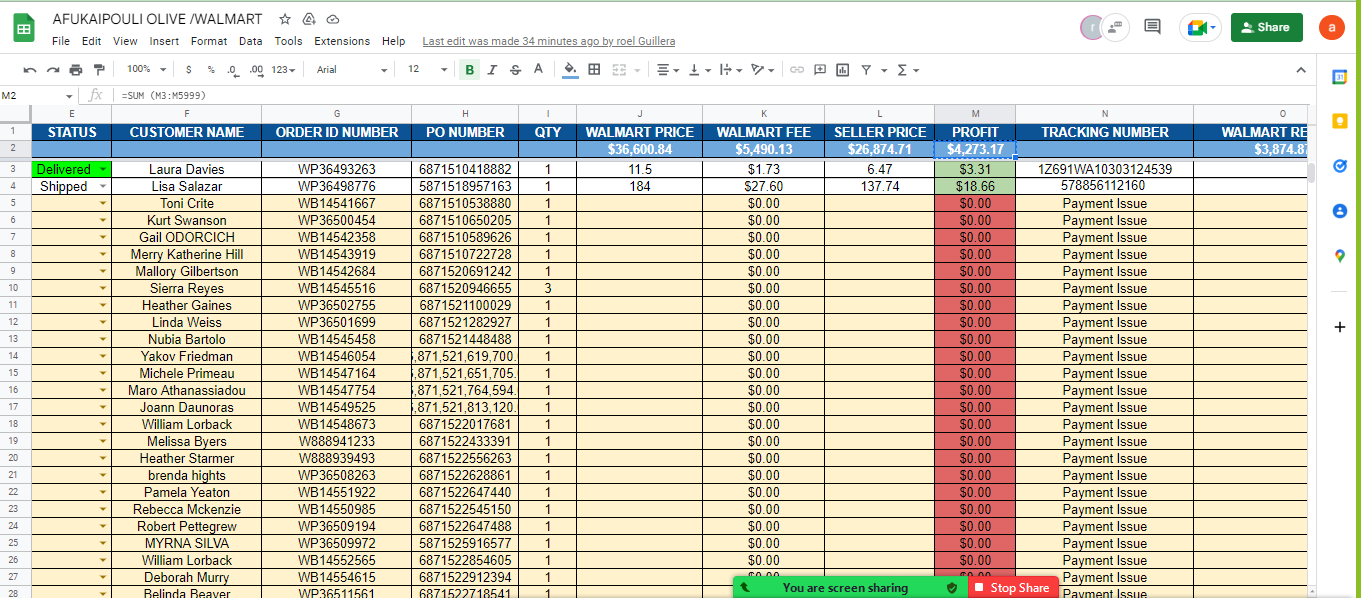
Task: Open the last edit history link
Action: [549, 41]
